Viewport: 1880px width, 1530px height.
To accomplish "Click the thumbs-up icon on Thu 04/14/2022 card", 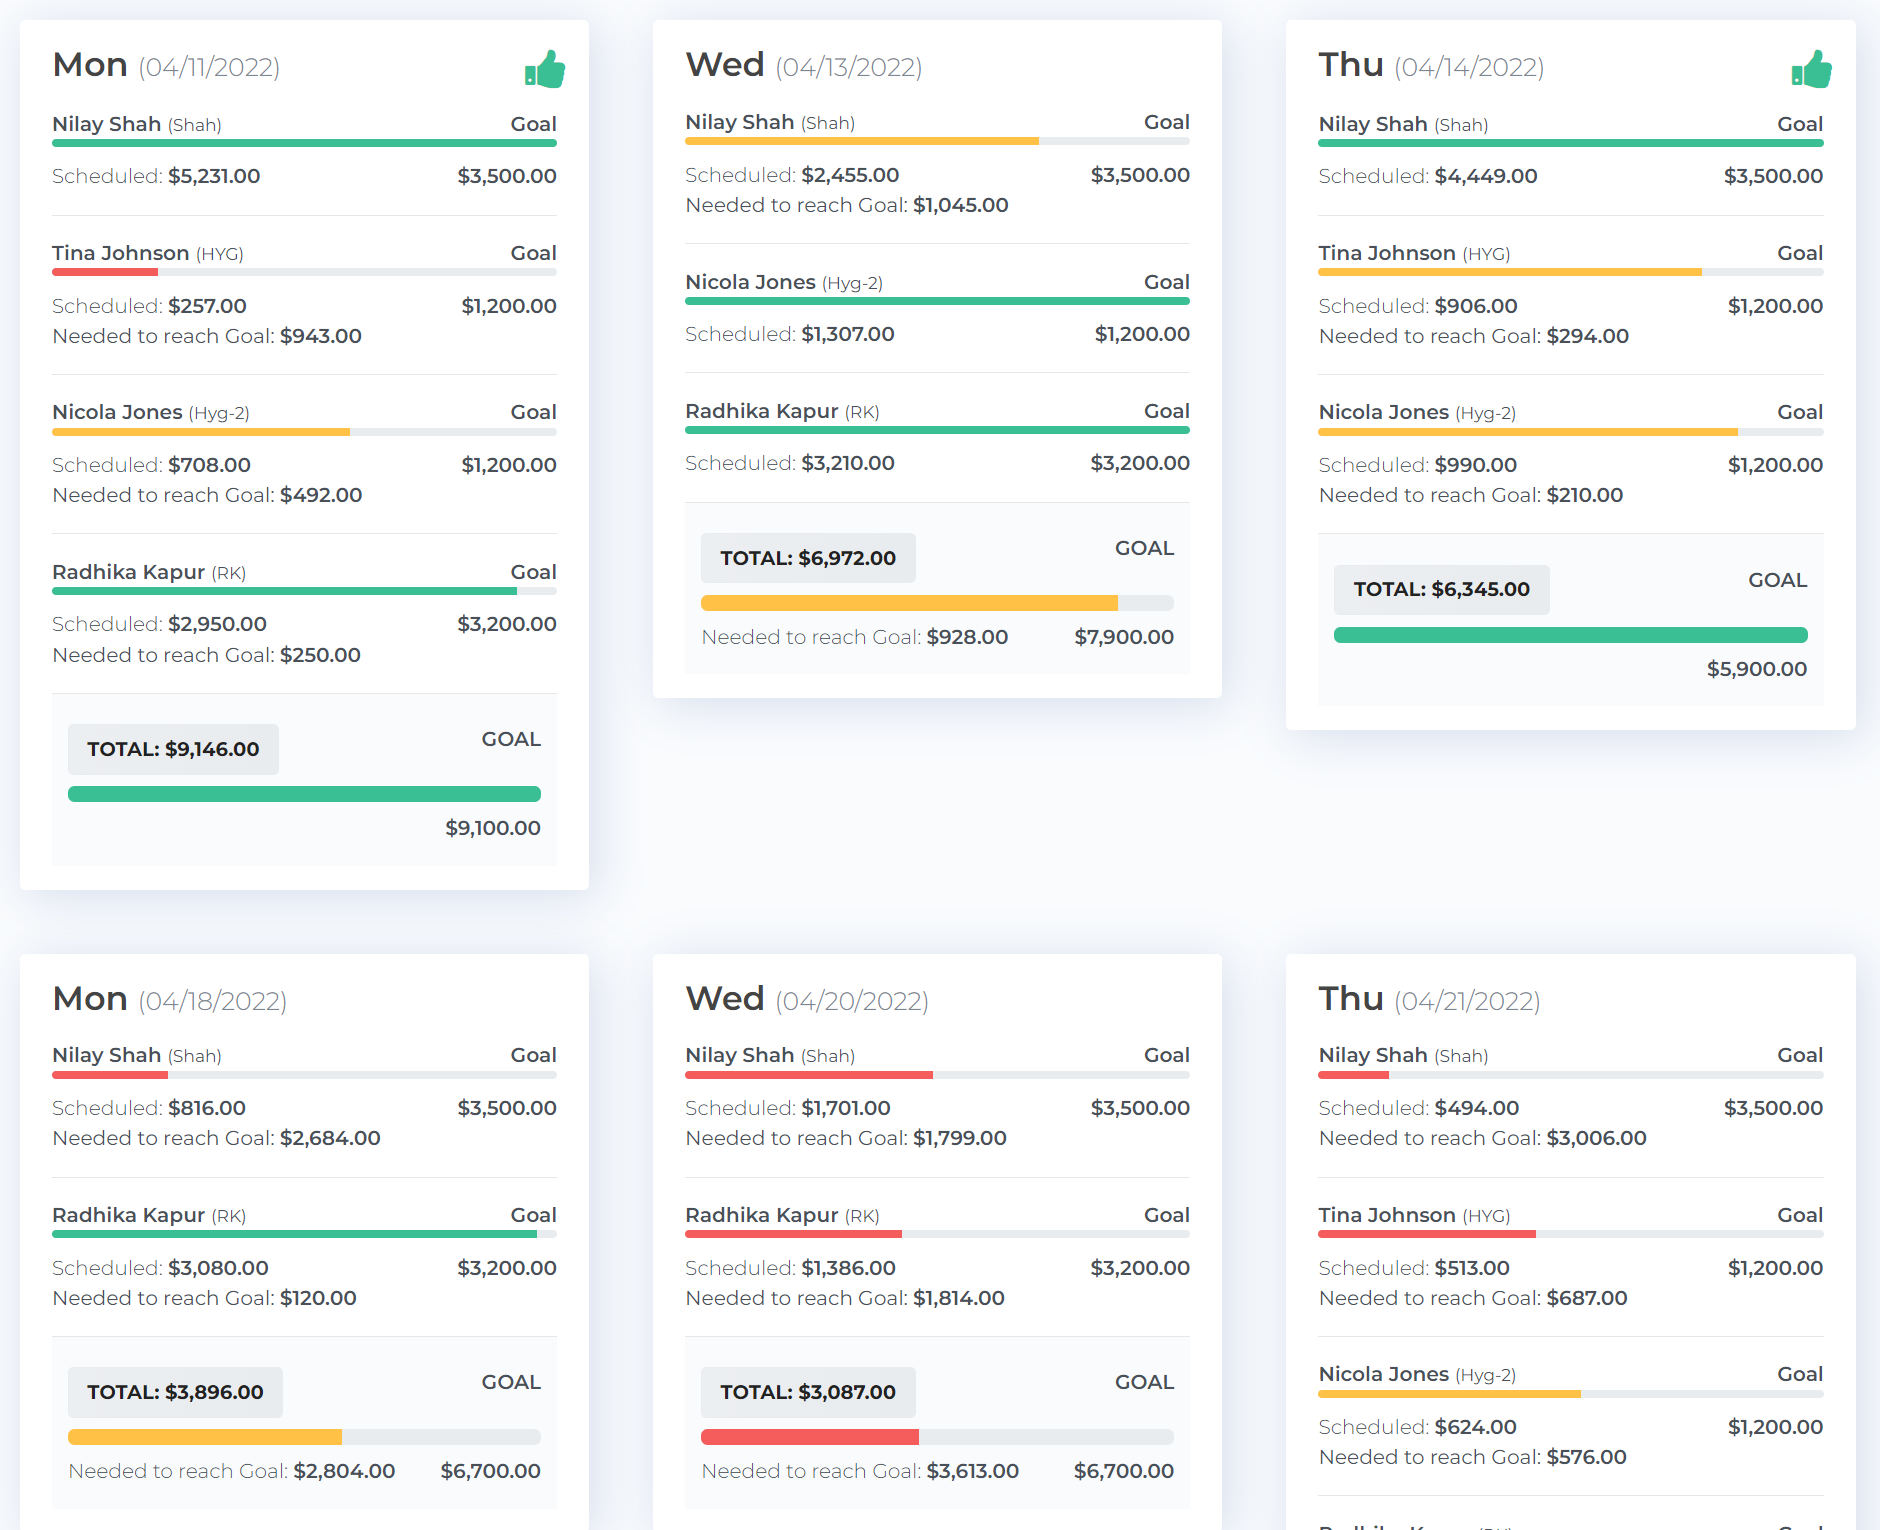I will [1811, 70].
